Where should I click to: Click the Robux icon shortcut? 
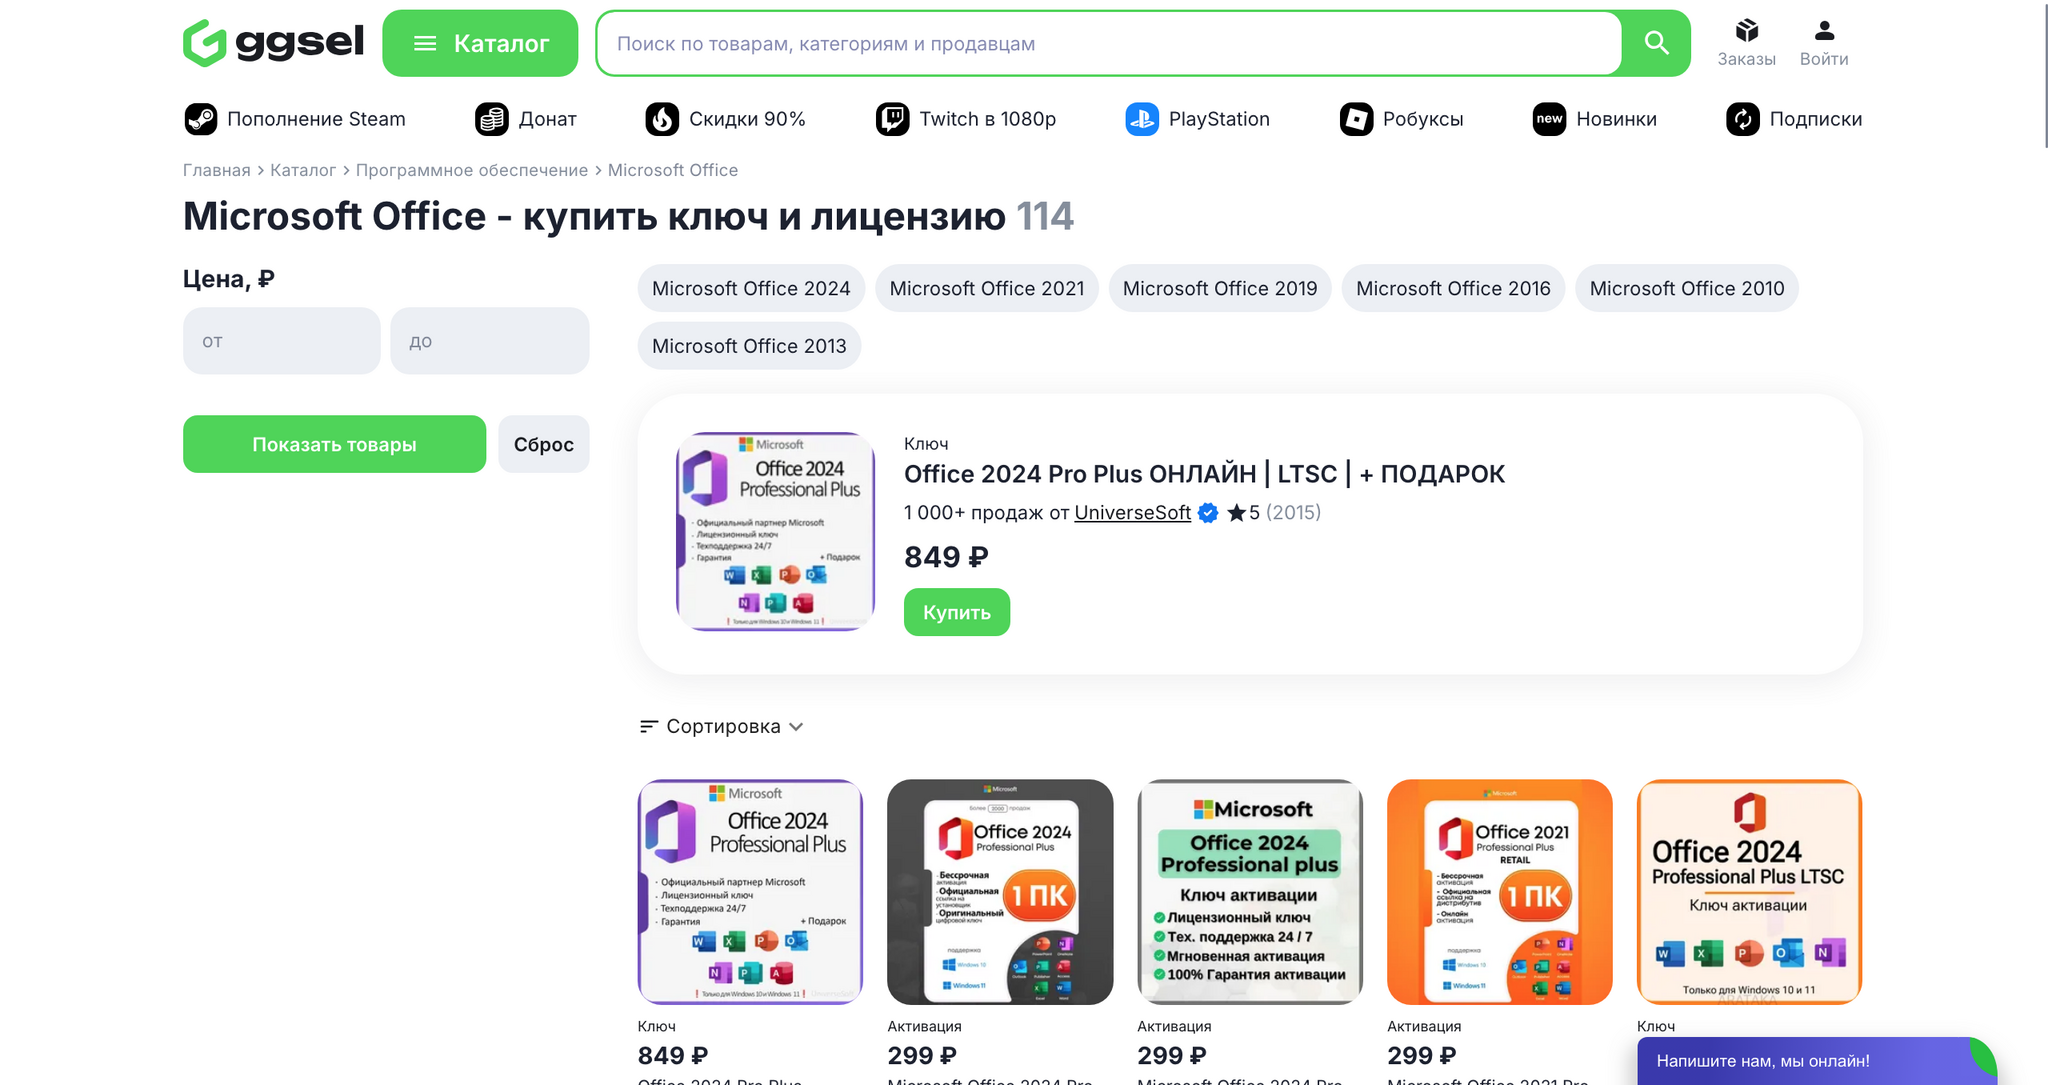(x=1356, y=119)
